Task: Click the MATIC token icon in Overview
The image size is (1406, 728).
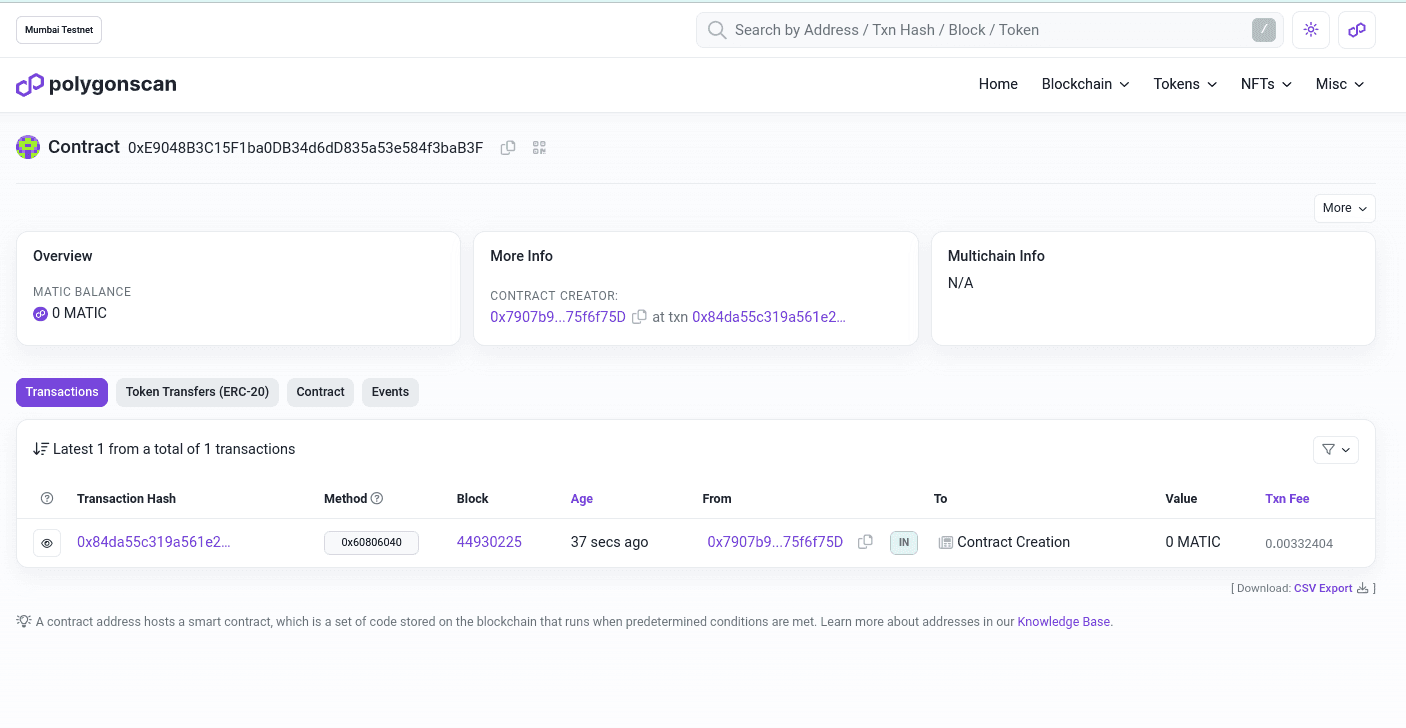Action: click(41, 314)
